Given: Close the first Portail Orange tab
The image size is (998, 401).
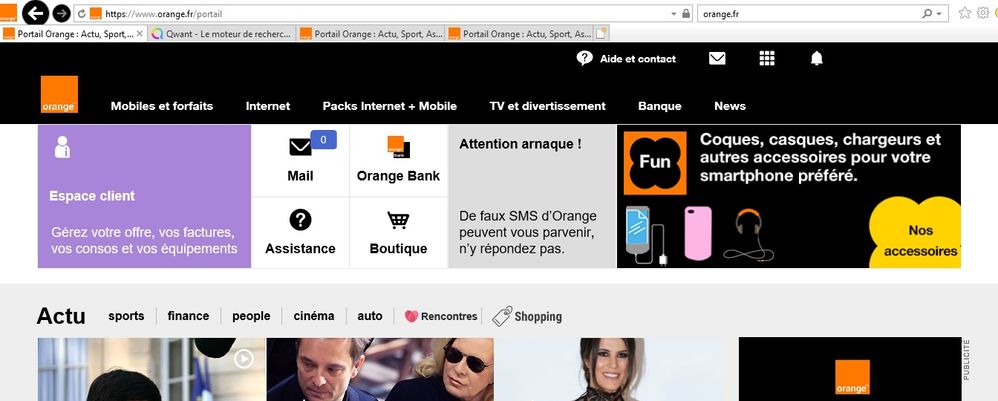Looking at the screenshot, I should pos(140,33).
